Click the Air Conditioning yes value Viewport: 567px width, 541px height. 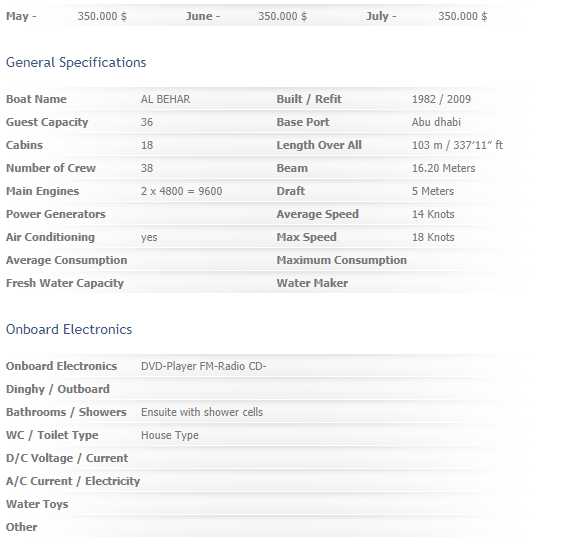tap(149, 238)
